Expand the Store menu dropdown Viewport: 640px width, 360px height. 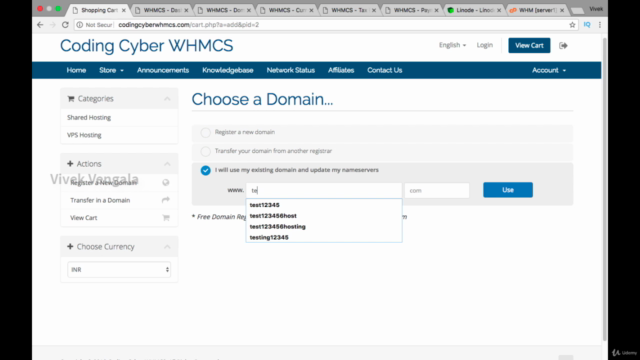click(111, 70)
